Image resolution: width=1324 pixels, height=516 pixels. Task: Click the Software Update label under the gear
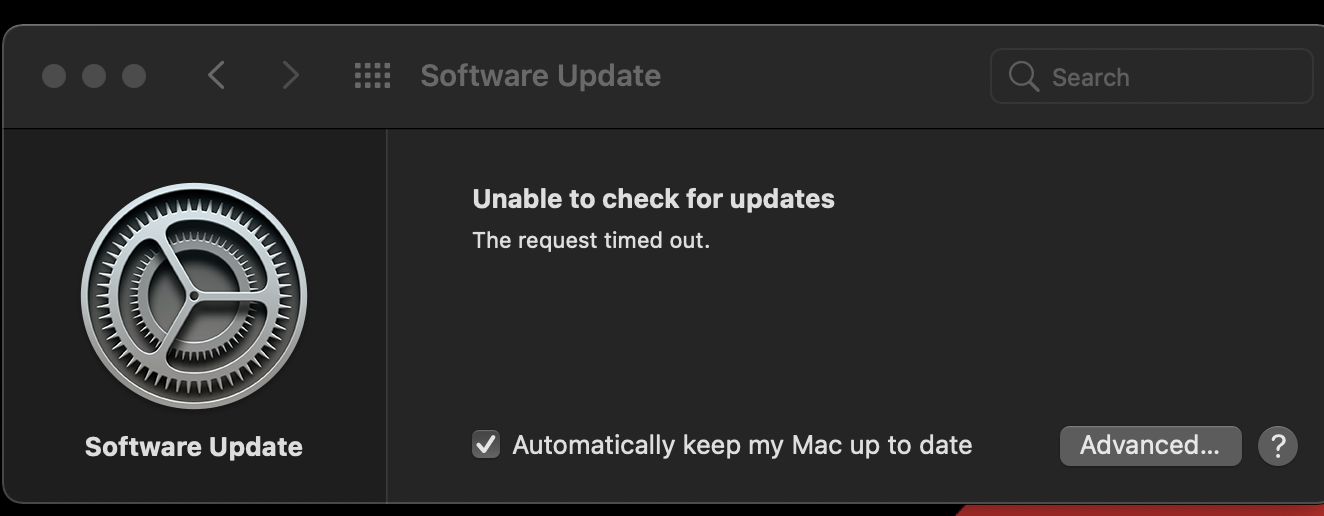pyautogui.click(x=194, y=447)
